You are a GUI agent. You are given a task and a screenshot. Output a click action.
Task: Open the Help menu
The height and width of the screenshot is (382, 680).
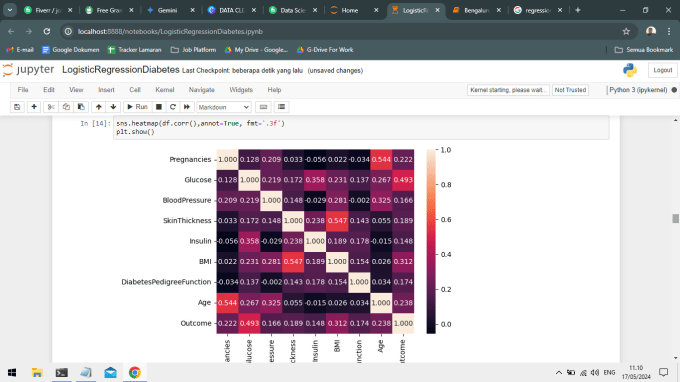point(274,90)
